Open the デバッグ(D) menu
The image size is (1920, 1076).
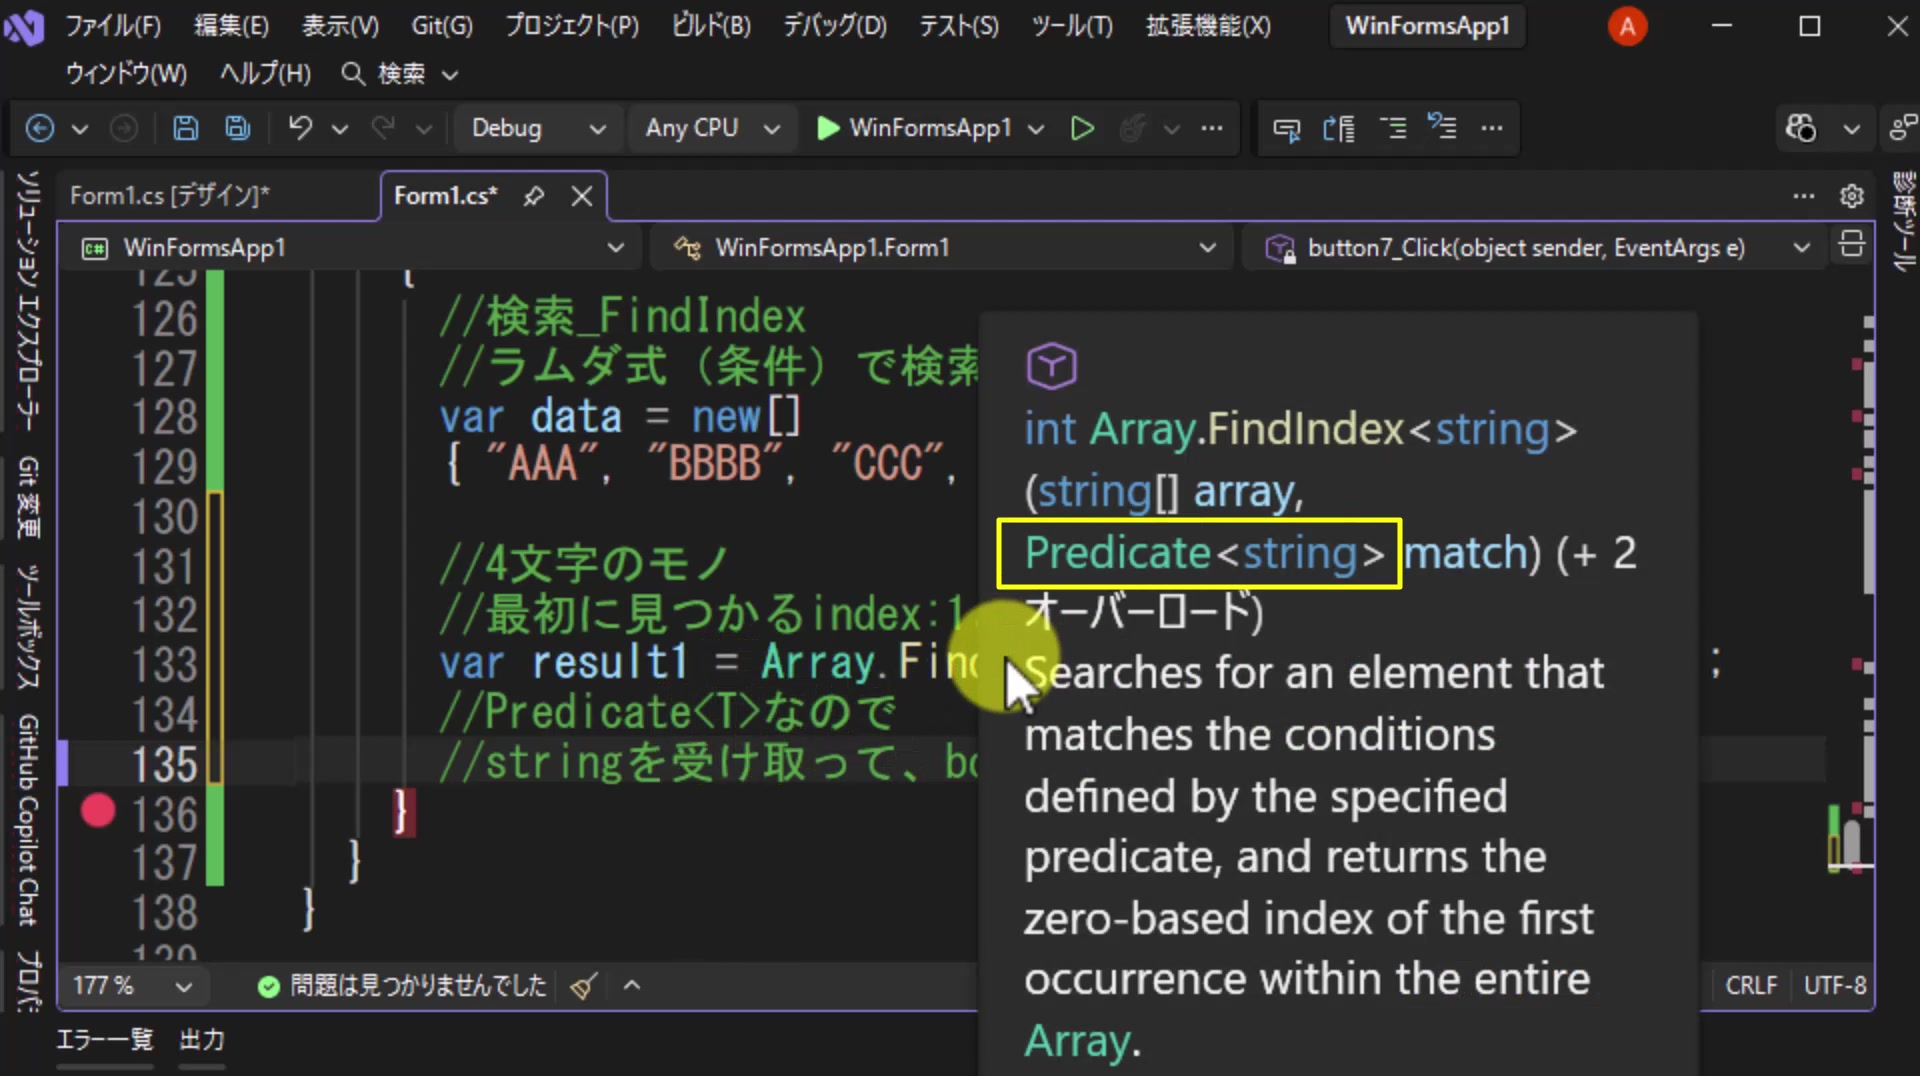tap(834, 25)
